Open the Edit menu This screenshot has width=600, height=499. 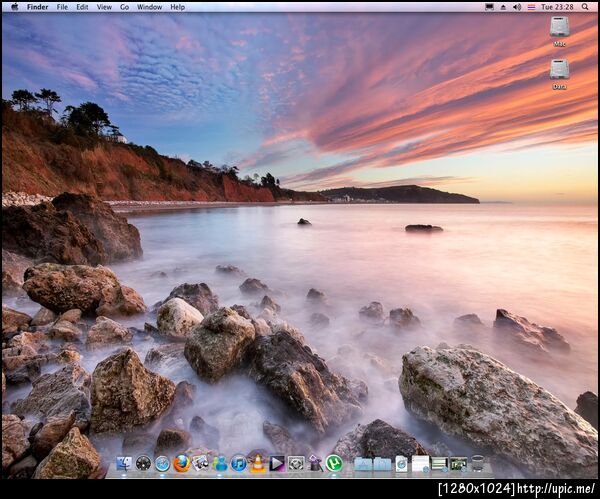(82, 7)
